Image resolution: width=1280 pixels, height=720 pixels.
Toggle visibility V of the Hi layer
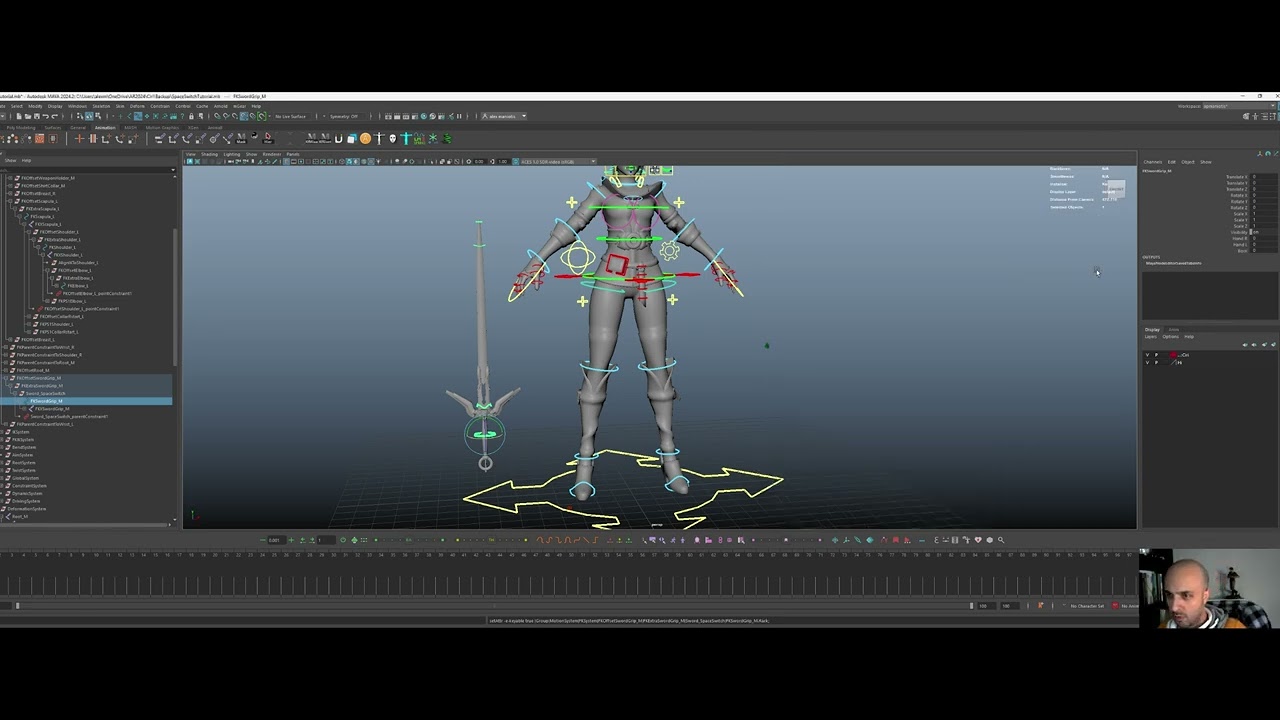1147,362
